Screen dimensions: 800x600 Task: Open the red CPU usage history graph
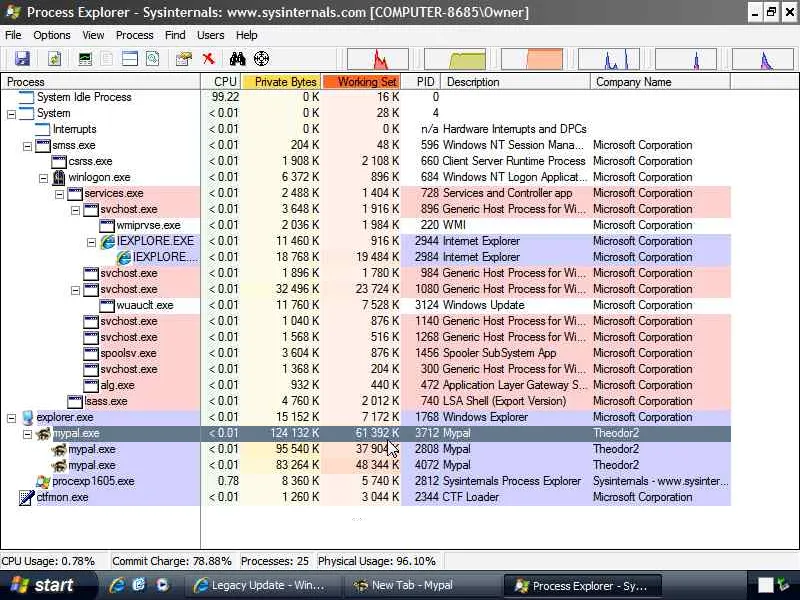(378, 59)
